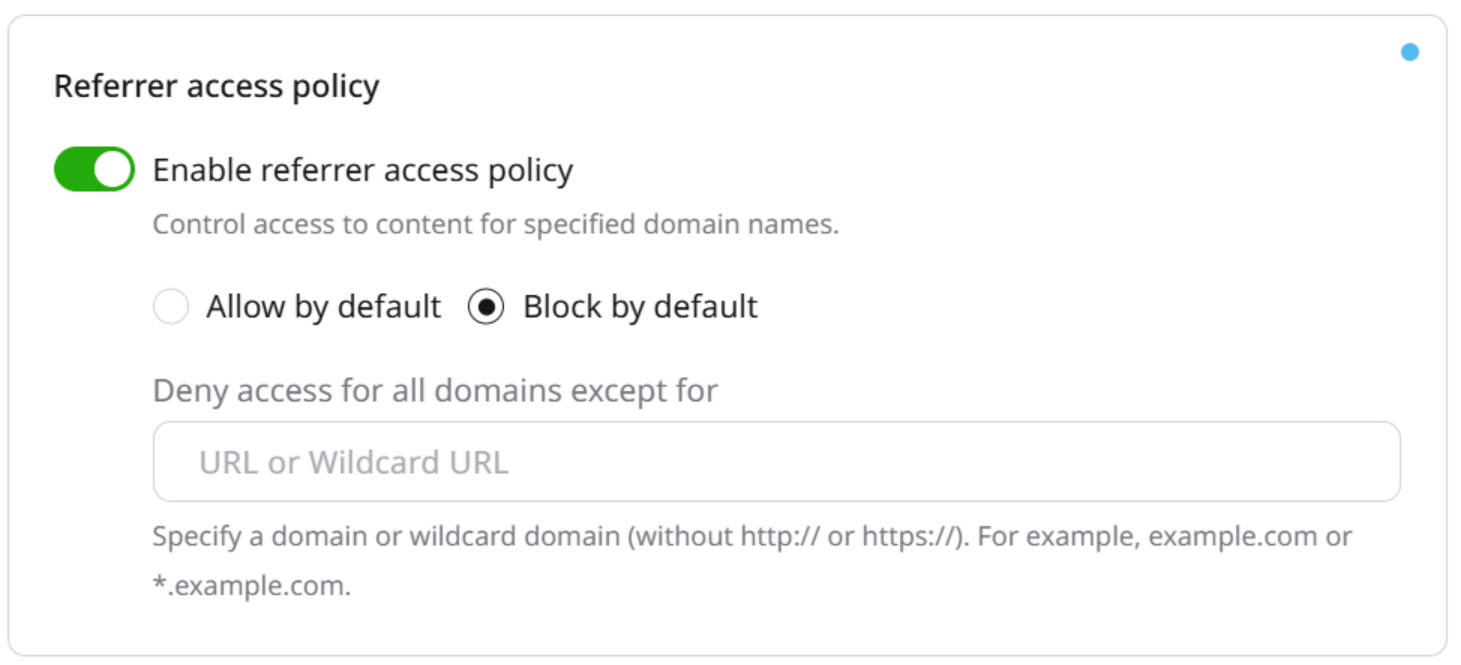Click the example.com sample text
1461x665 pixels.
(x=1234, y=537)
